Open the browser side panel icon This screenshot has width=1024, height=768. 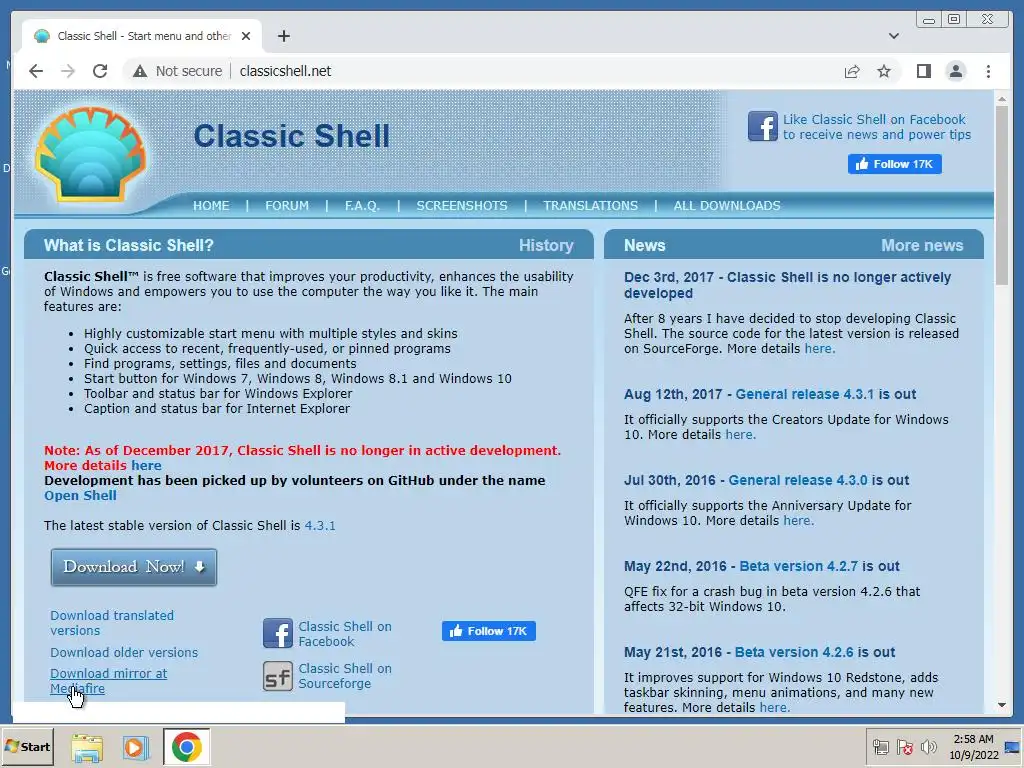(x=923, y=71)
